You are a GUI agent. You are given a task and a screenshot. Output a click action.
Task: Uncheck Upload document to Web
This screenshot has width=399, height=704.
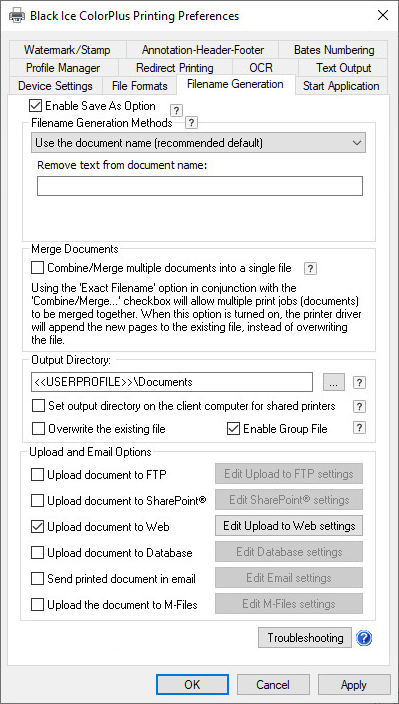point(37,526)
